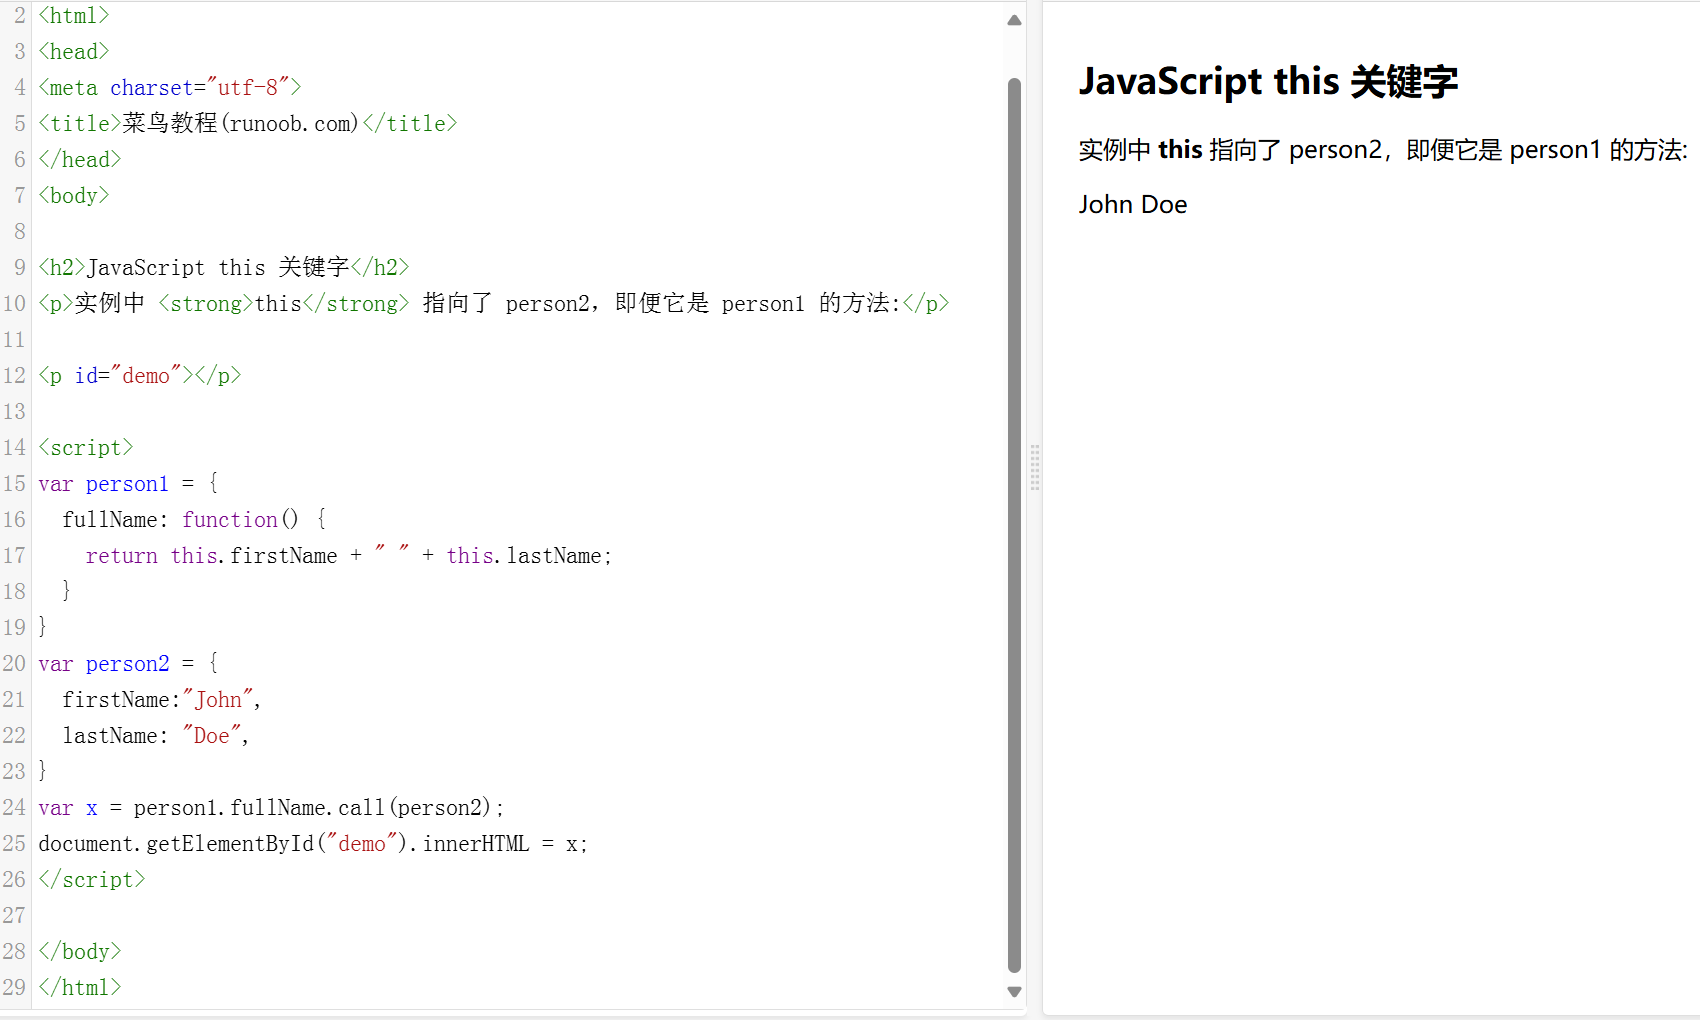1700x1020 pixels.
Task: Click the return this.firstName statement
Action: [349, 556]
